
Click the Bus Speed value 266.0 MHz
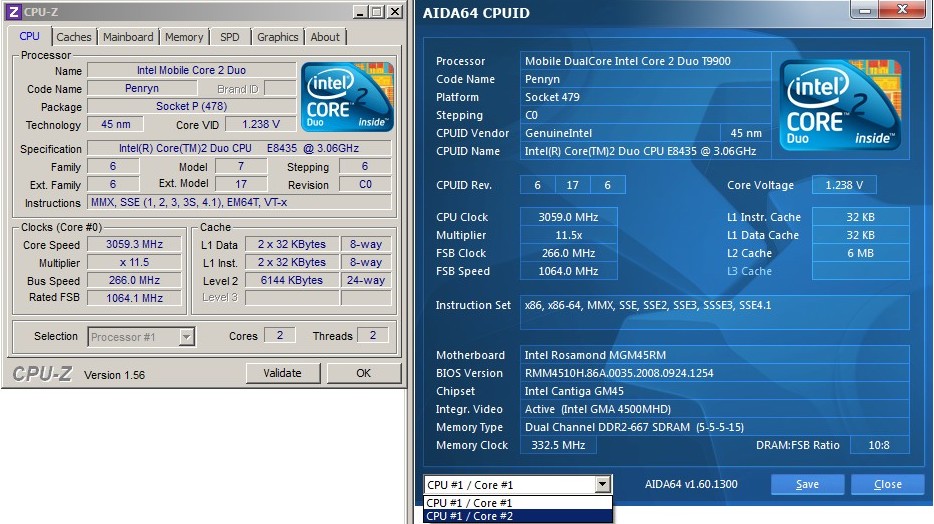(x=135, y=280)
